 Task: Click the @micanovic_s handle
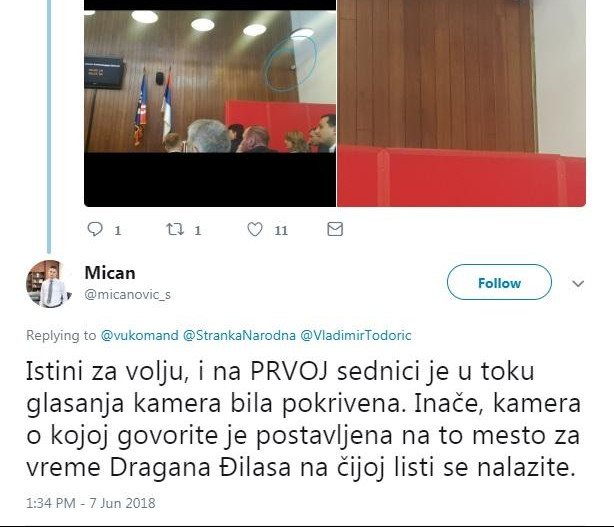(x=128, y=294)
